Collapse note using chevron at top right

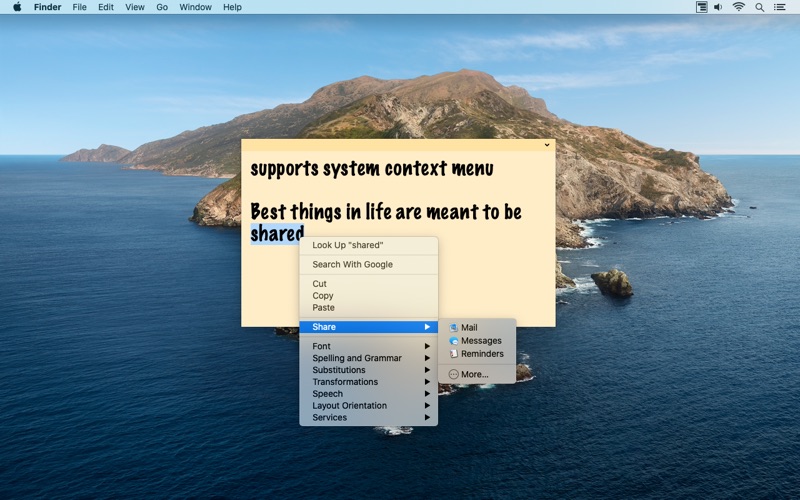[x=547, y=145]
